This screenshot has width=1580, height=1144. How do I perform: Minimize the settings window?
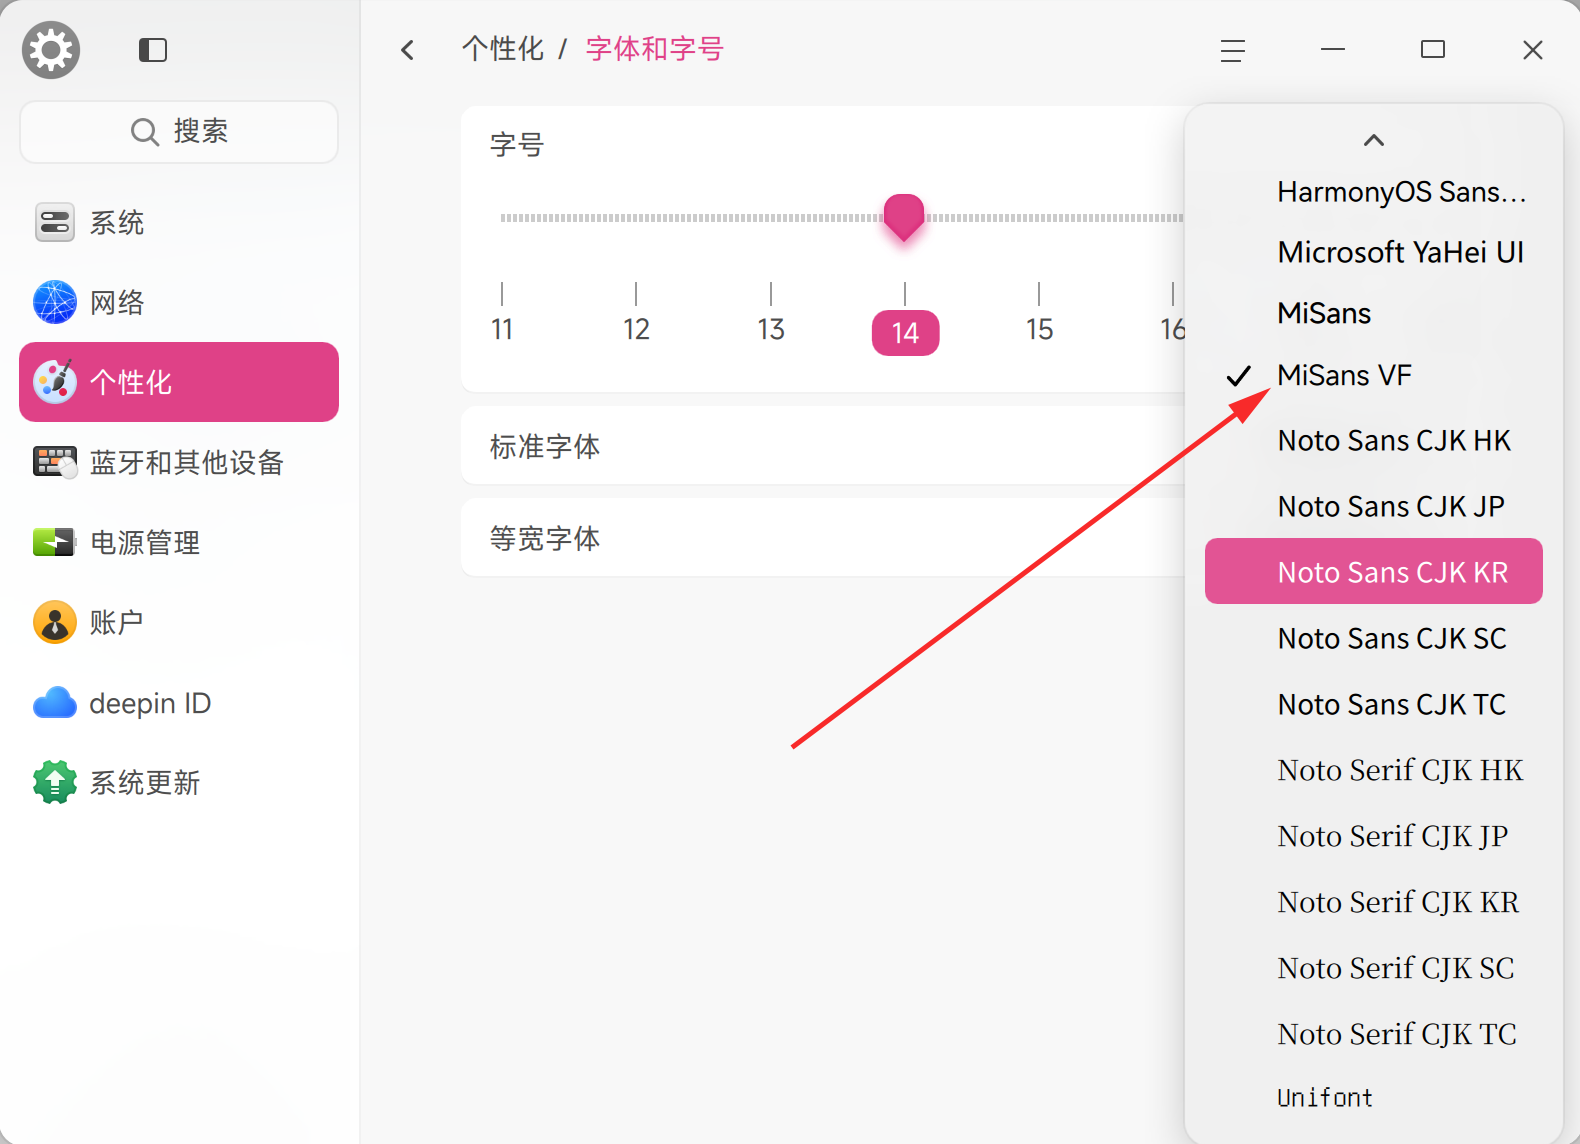(1333, 50)
